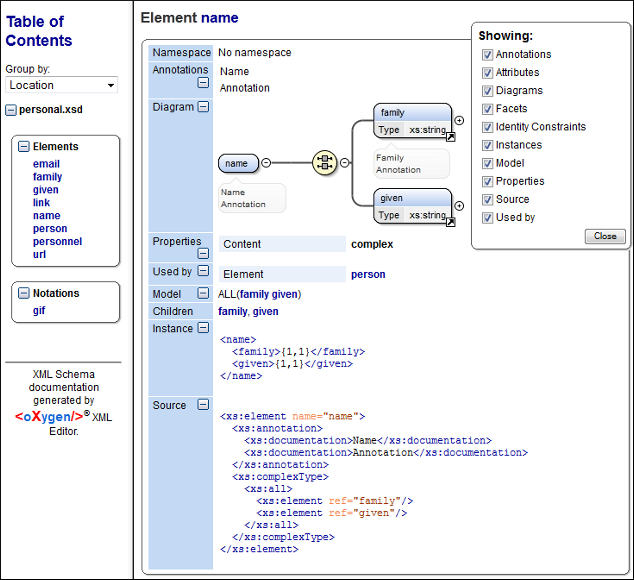Uncheck the Annotations checkbox
Viewport: 634px width, 580px height.
coord(487,55)
